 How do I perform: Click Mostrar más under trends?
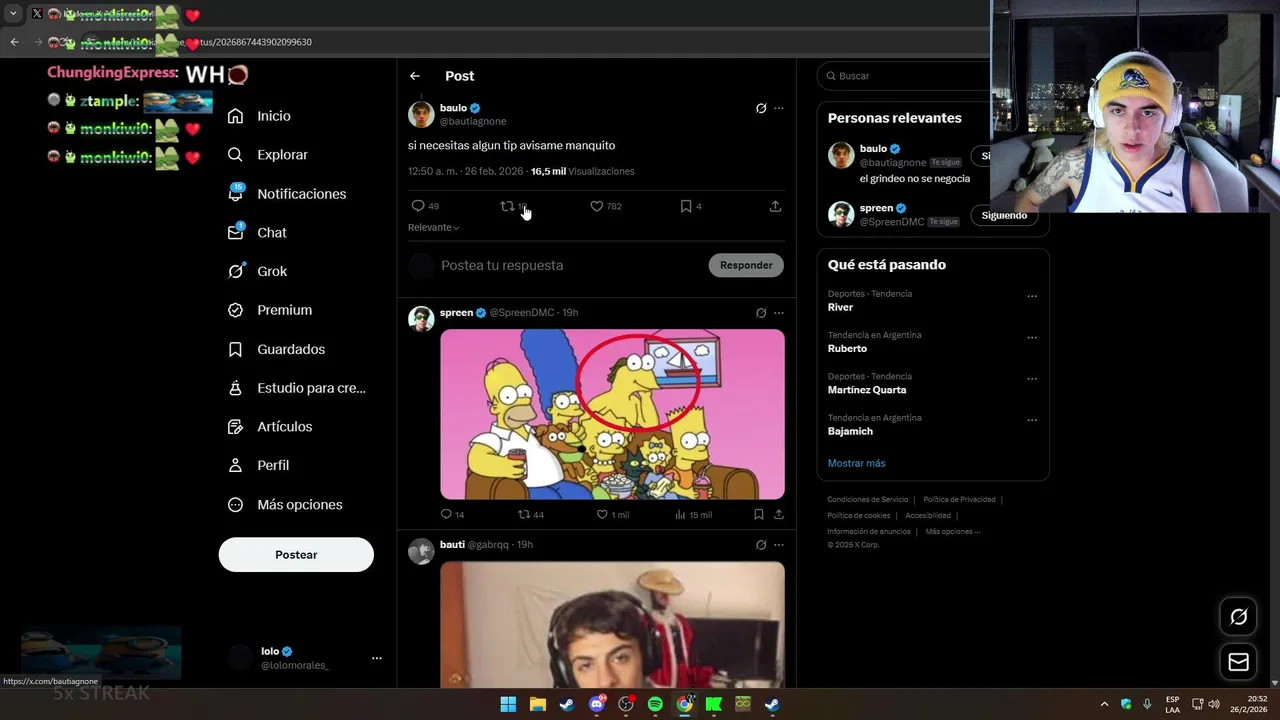pos(856,463)
